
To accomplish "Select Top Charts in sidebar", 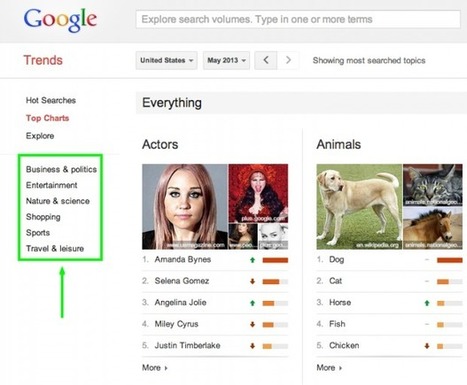I will pyautogui.click(x=47, y=118).
